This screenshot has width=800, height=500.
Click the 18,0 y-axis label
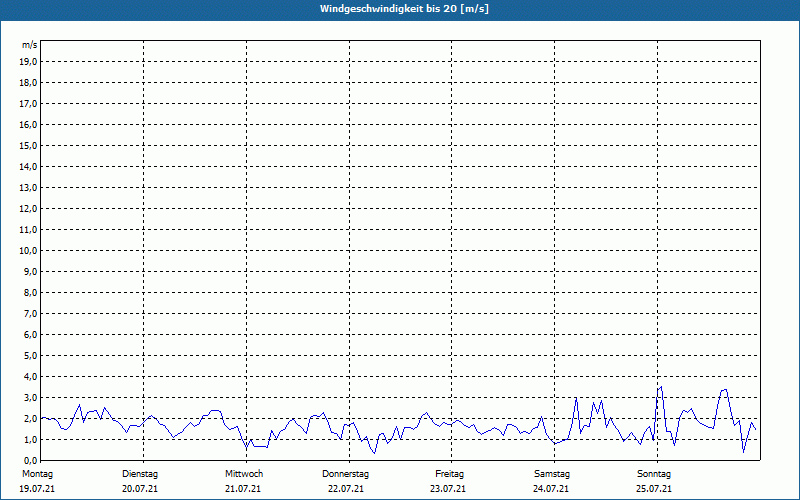point(30,83)
